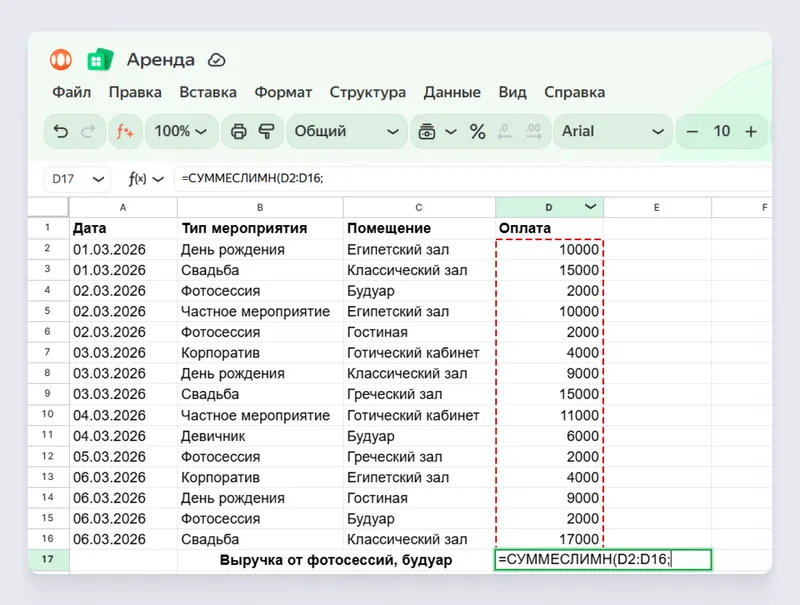The height and width of the screenshot is (605, 800).
Task: Click the orange Yandex 360 logo icon
Action: [x=61, y=60]
